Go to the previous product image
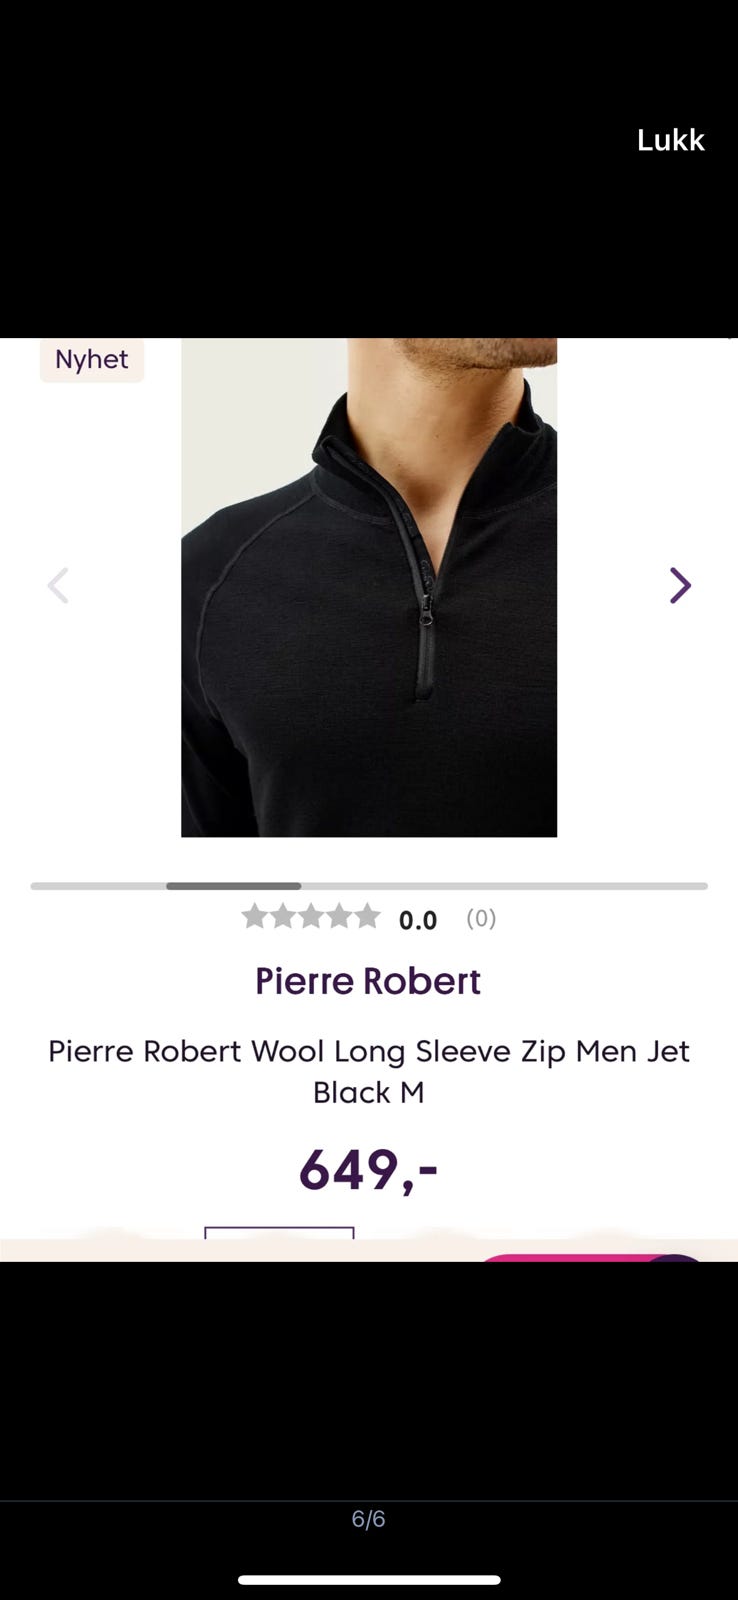 pyautogui.click(x=58, y=586)
